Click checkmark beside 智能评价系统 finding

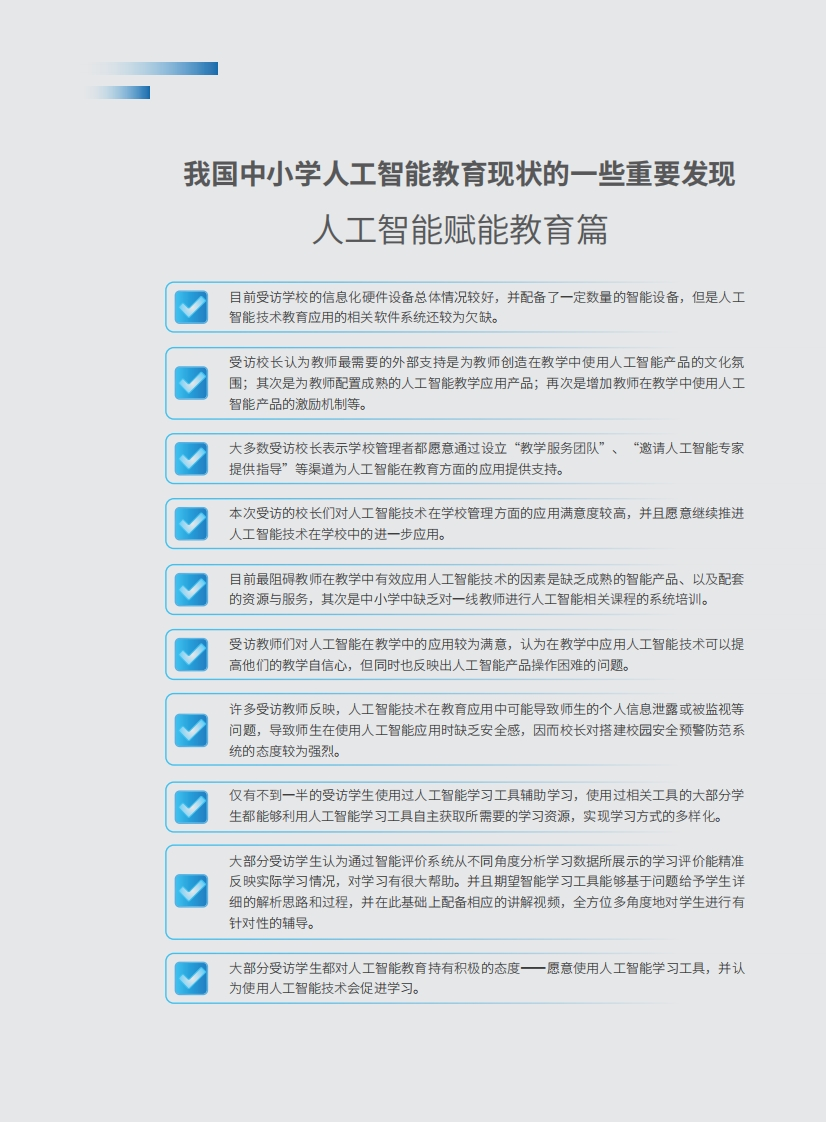click(191, 892)
